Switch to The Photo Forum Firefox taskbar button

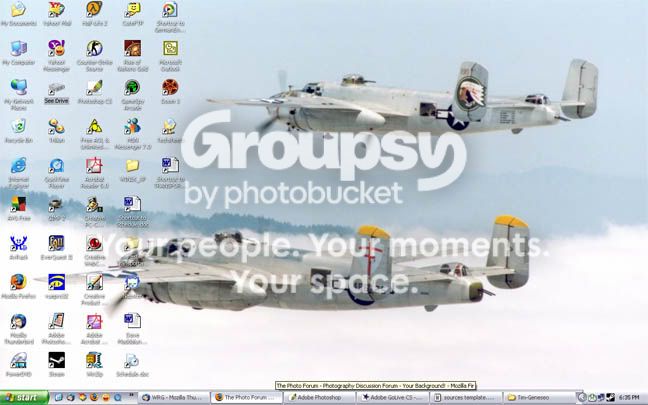[247, 398]
